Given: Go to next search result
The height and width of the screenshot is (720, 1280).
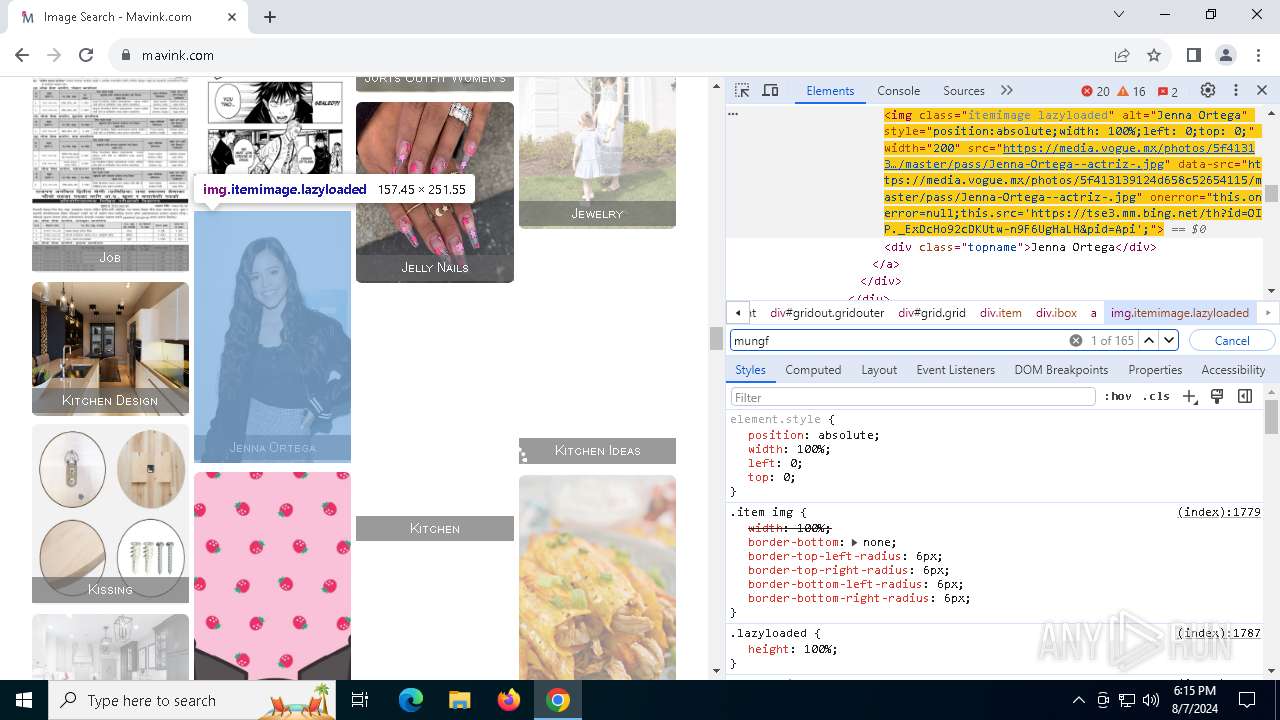Looking at the screenshot, I should point(1169,340).
